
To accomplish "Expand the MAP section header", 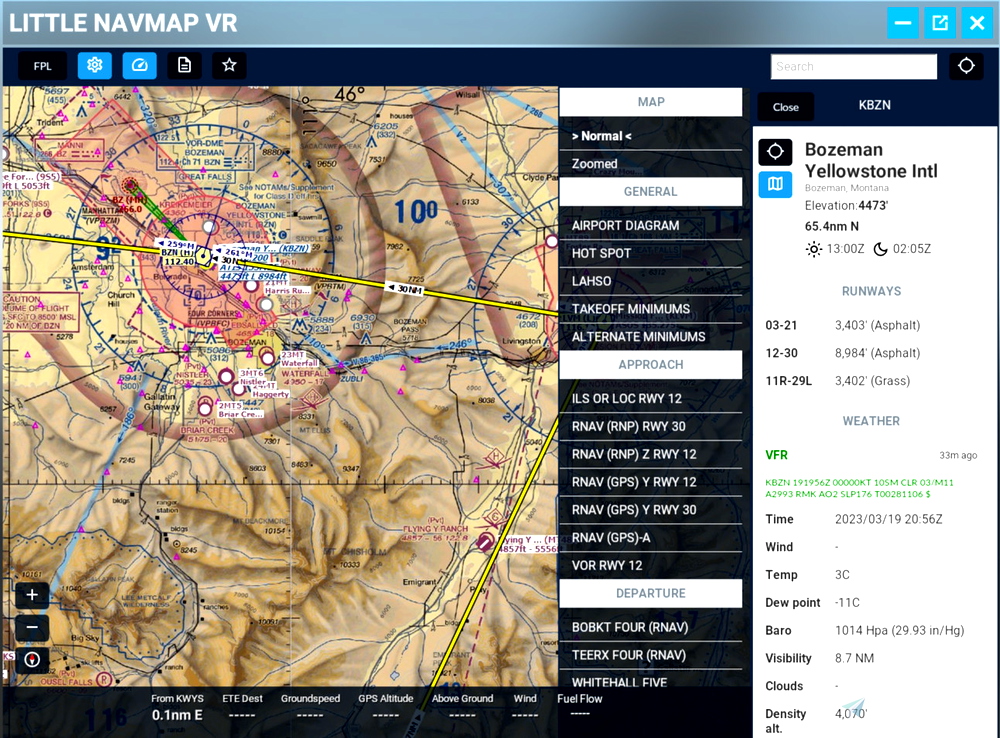I will point(651,101).
